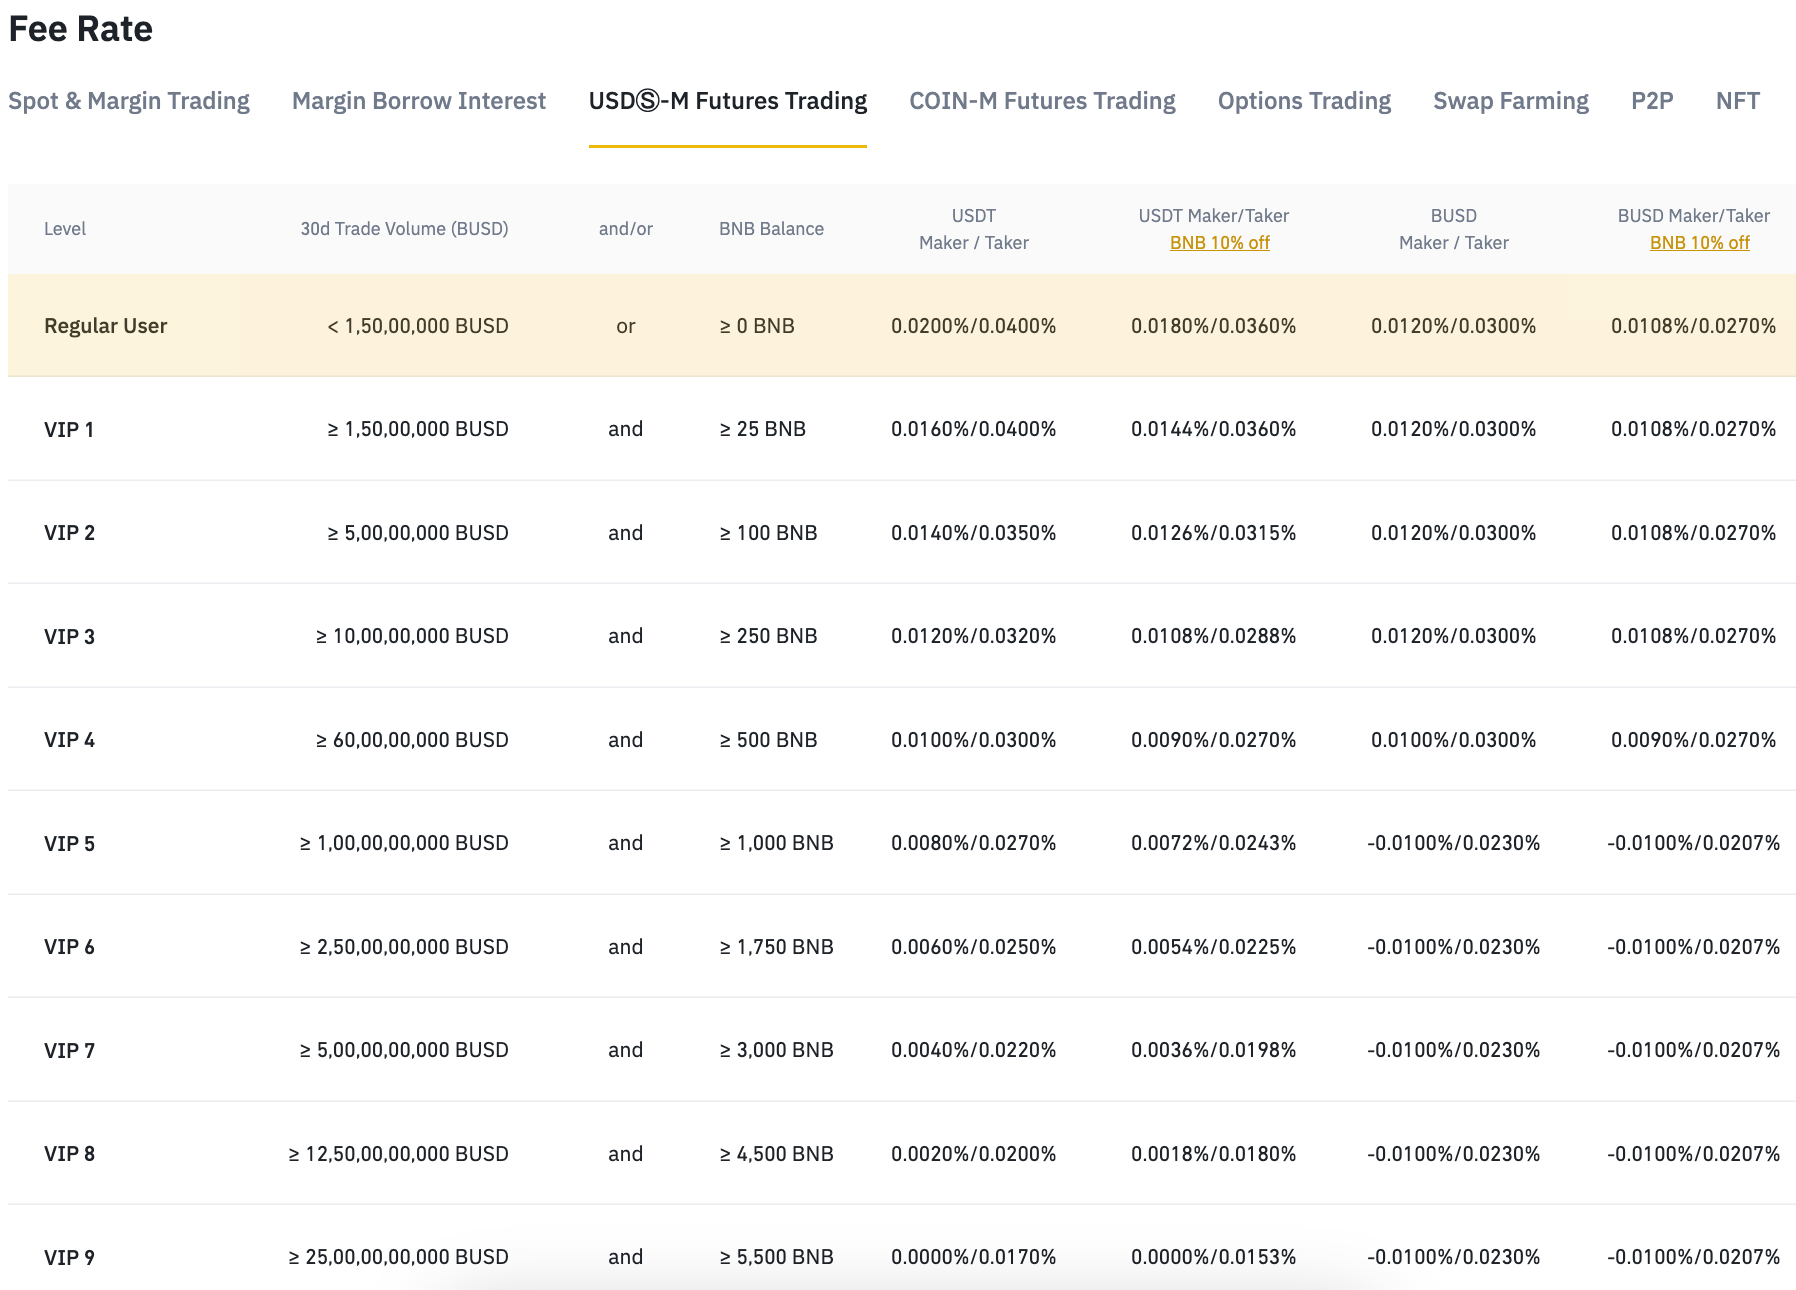Click the Level column header

(65, 229)
